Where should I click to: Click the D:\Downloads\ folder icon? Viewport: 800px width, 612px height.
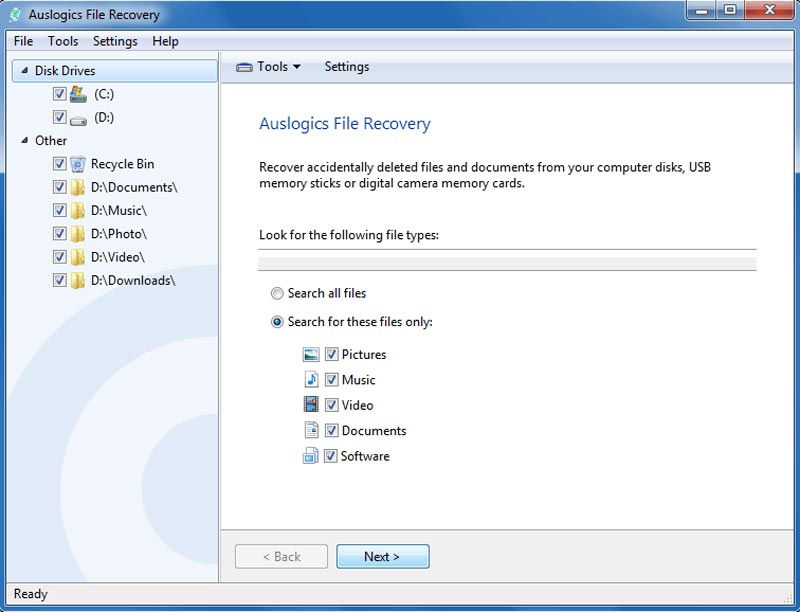pyautogui.click(x=78, y=280)
